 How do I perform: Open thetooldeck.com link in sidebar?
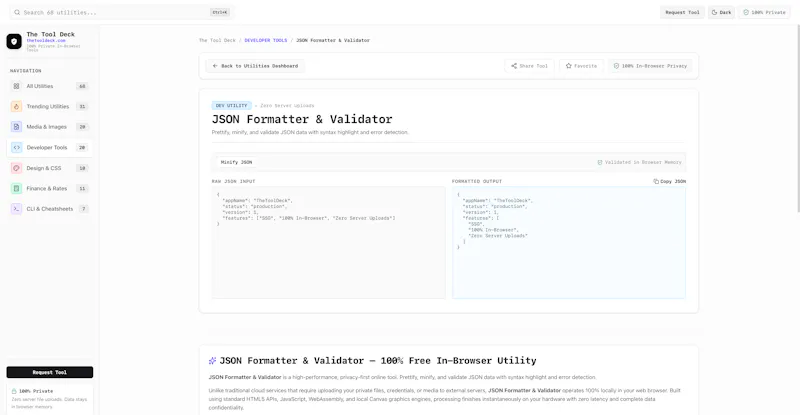(46, 40)
